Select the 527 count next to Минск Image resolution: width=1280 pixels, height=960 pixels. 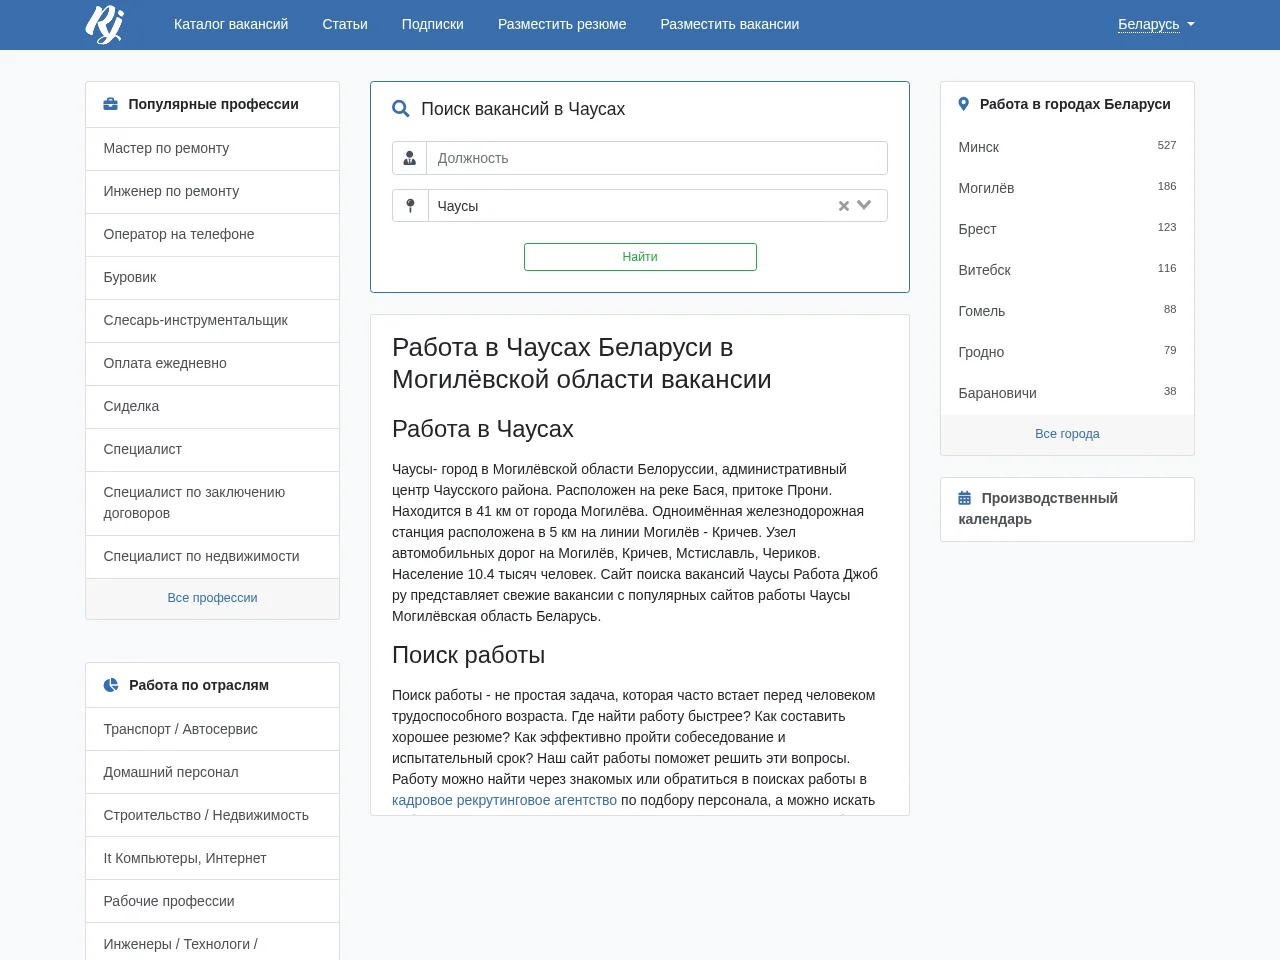[1167, 145]
